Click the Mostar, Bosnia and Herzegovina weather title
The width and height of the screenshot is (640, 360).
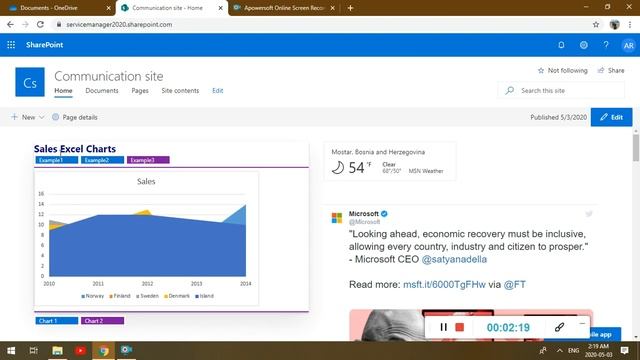[x=378, y=152]
